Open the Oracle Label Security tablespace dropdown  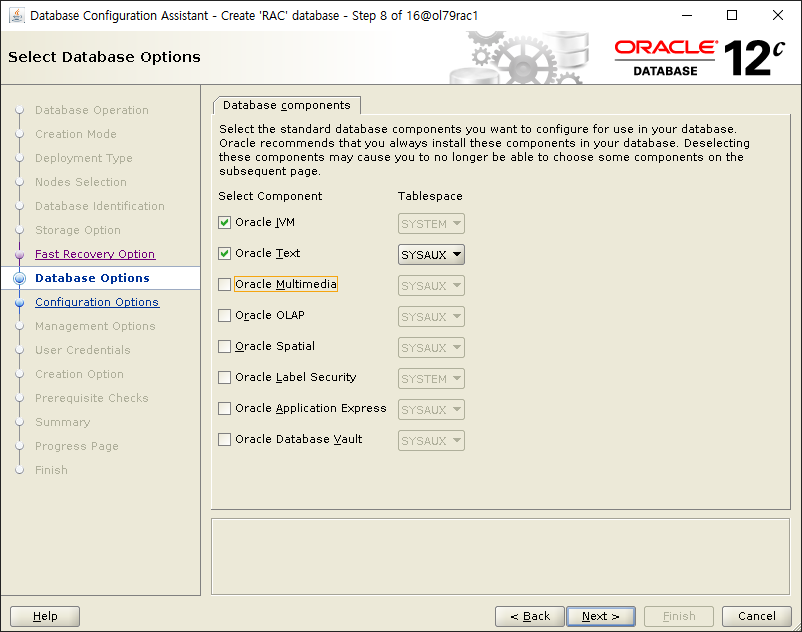pyautogui.click(x=431, y=379)
